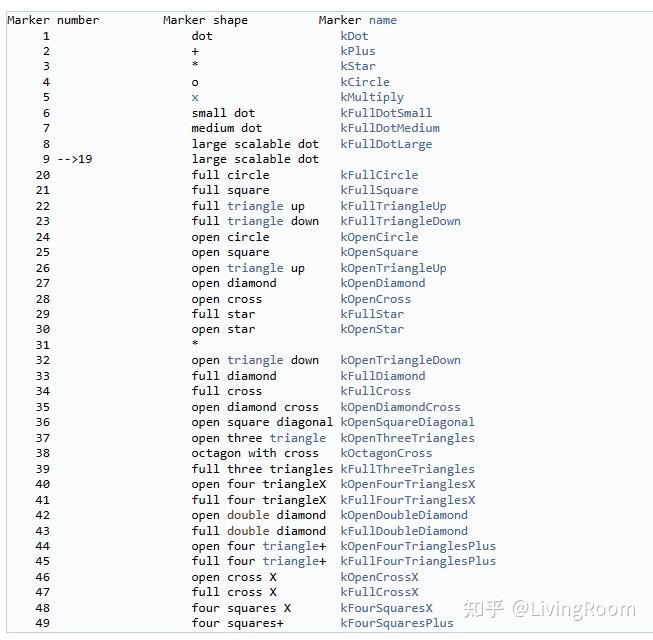Screen dimensions: 653x640
Task: Click marker number 49 in the list
Action: tap(42, 623)
